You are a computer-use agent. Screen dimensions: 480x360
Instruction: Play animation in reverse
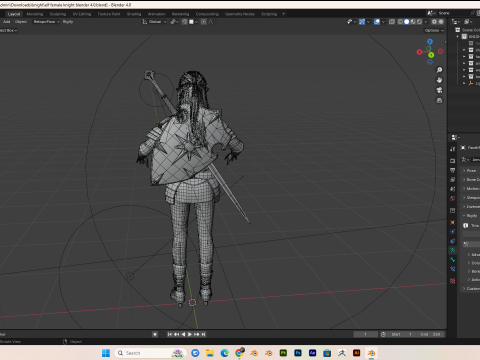click(183, 334)
